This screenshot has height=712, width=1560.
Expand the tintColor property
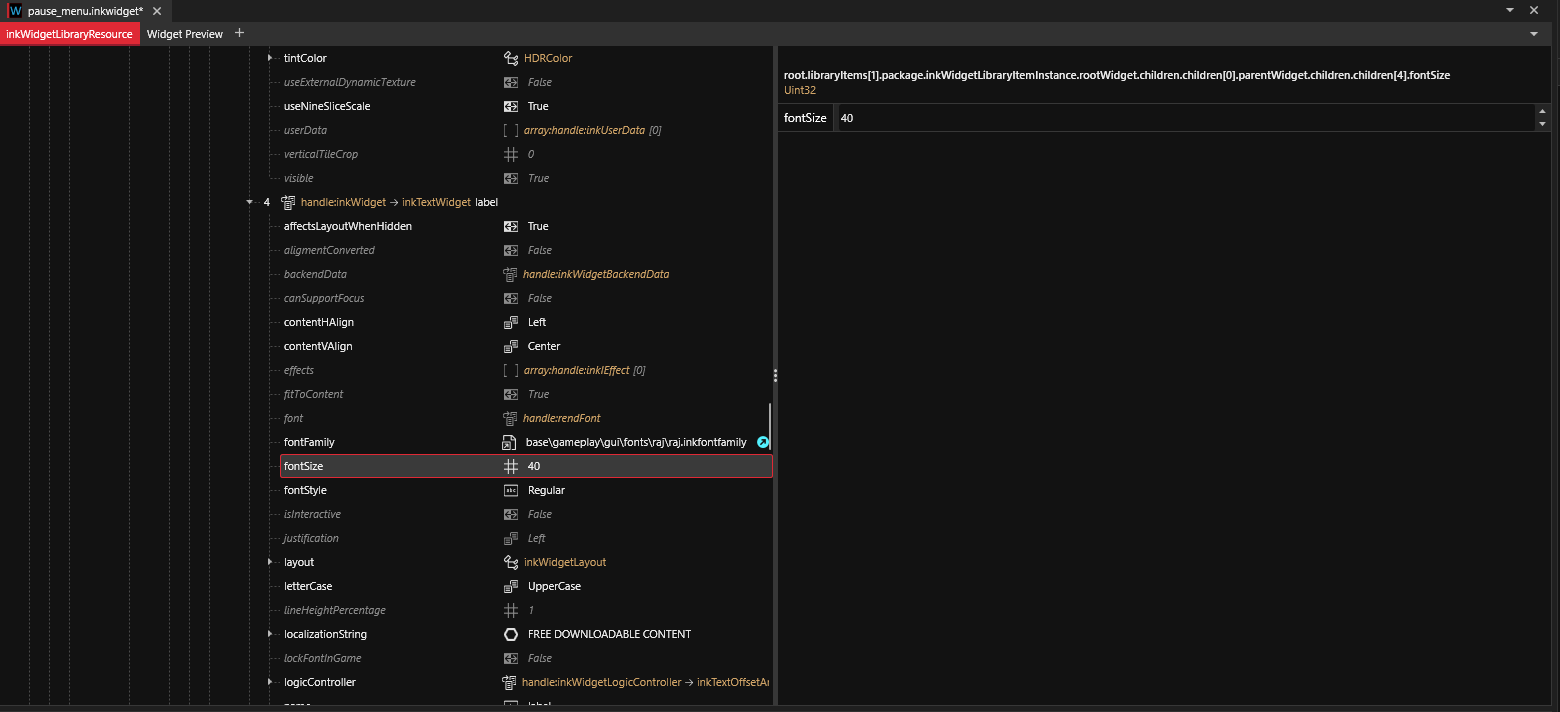[270, 58]
